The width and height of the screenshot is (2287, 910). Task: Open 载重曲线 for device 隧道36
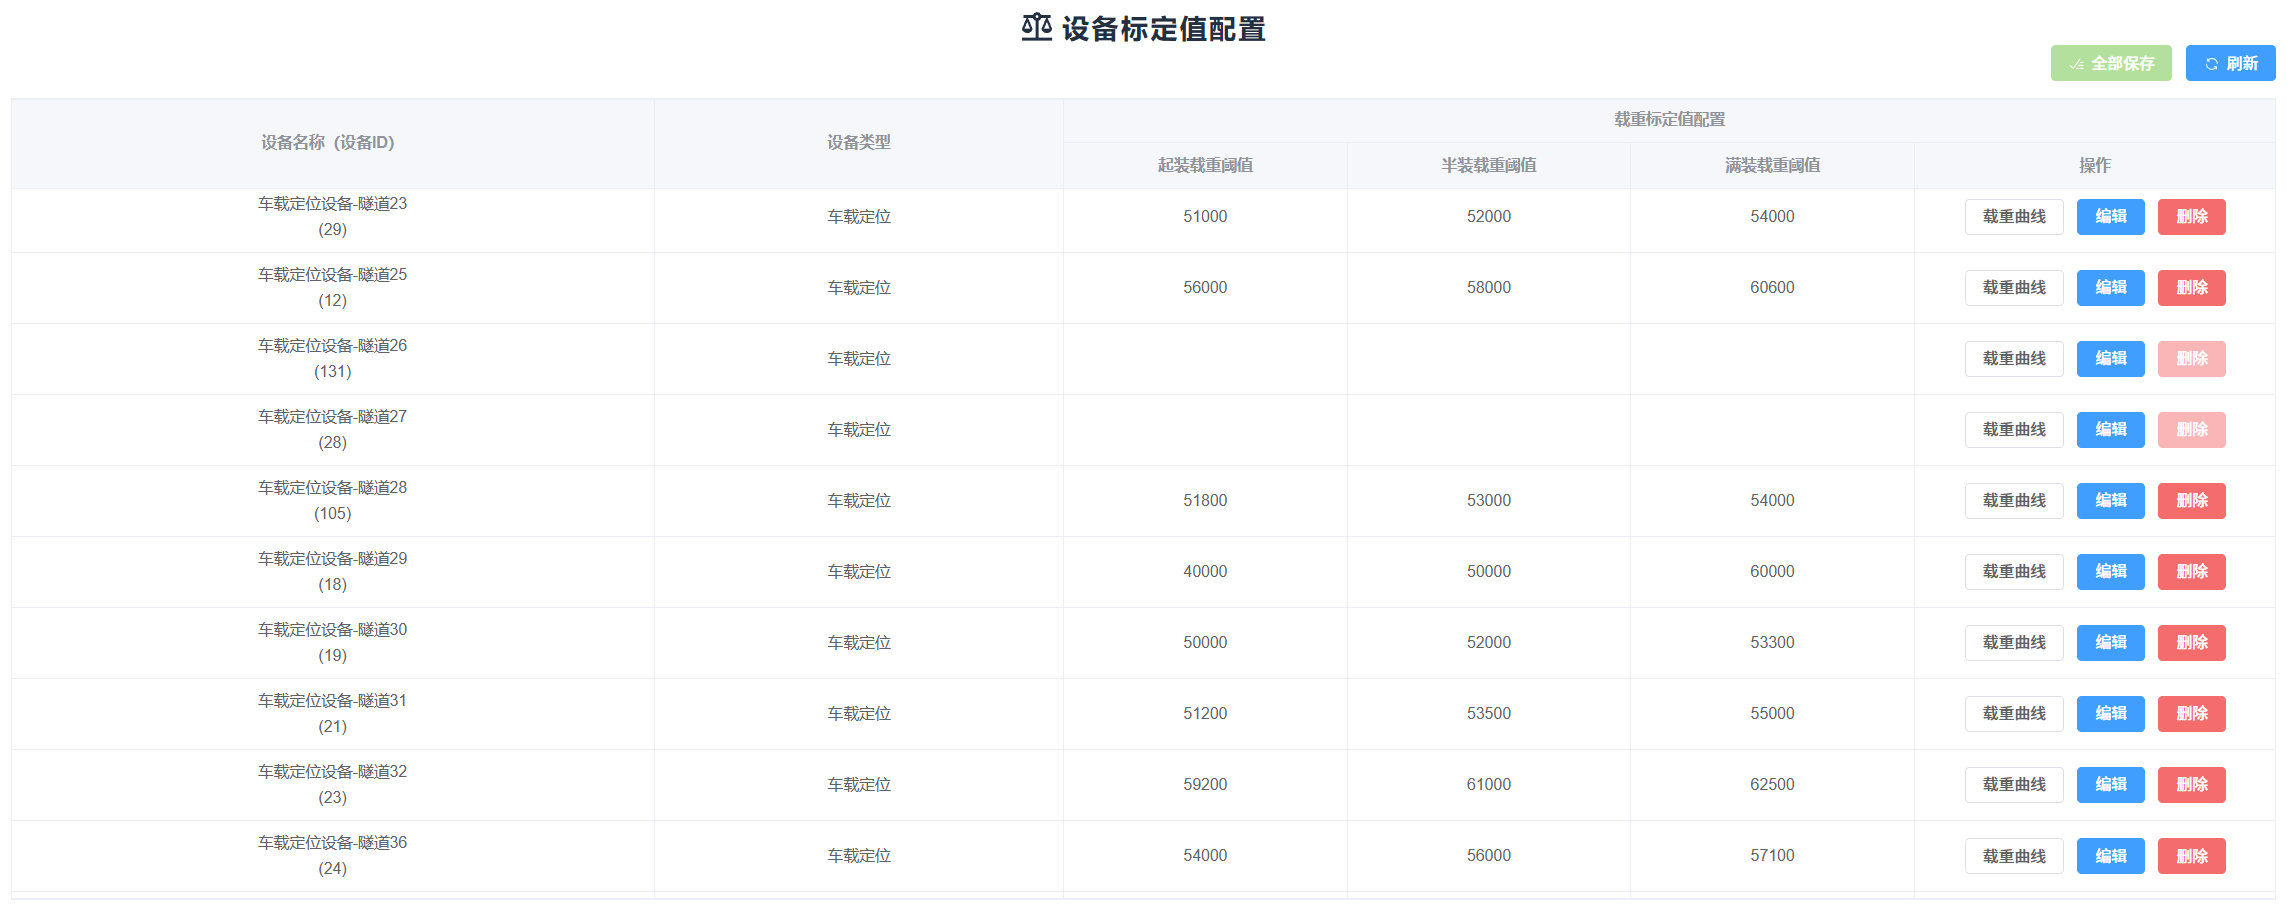click(2013, 856)
